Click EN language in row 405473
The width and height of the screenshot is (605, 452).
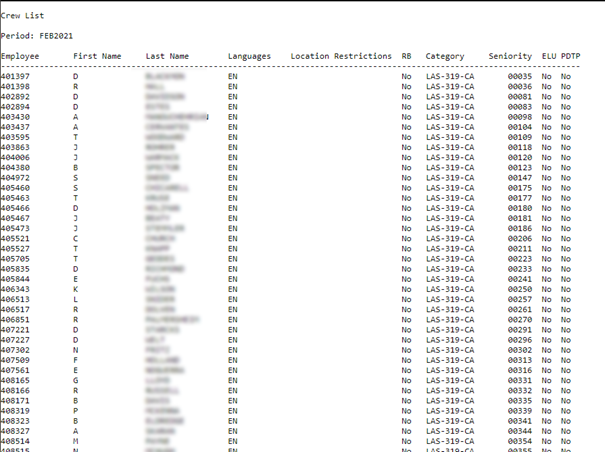click(233, 229)
